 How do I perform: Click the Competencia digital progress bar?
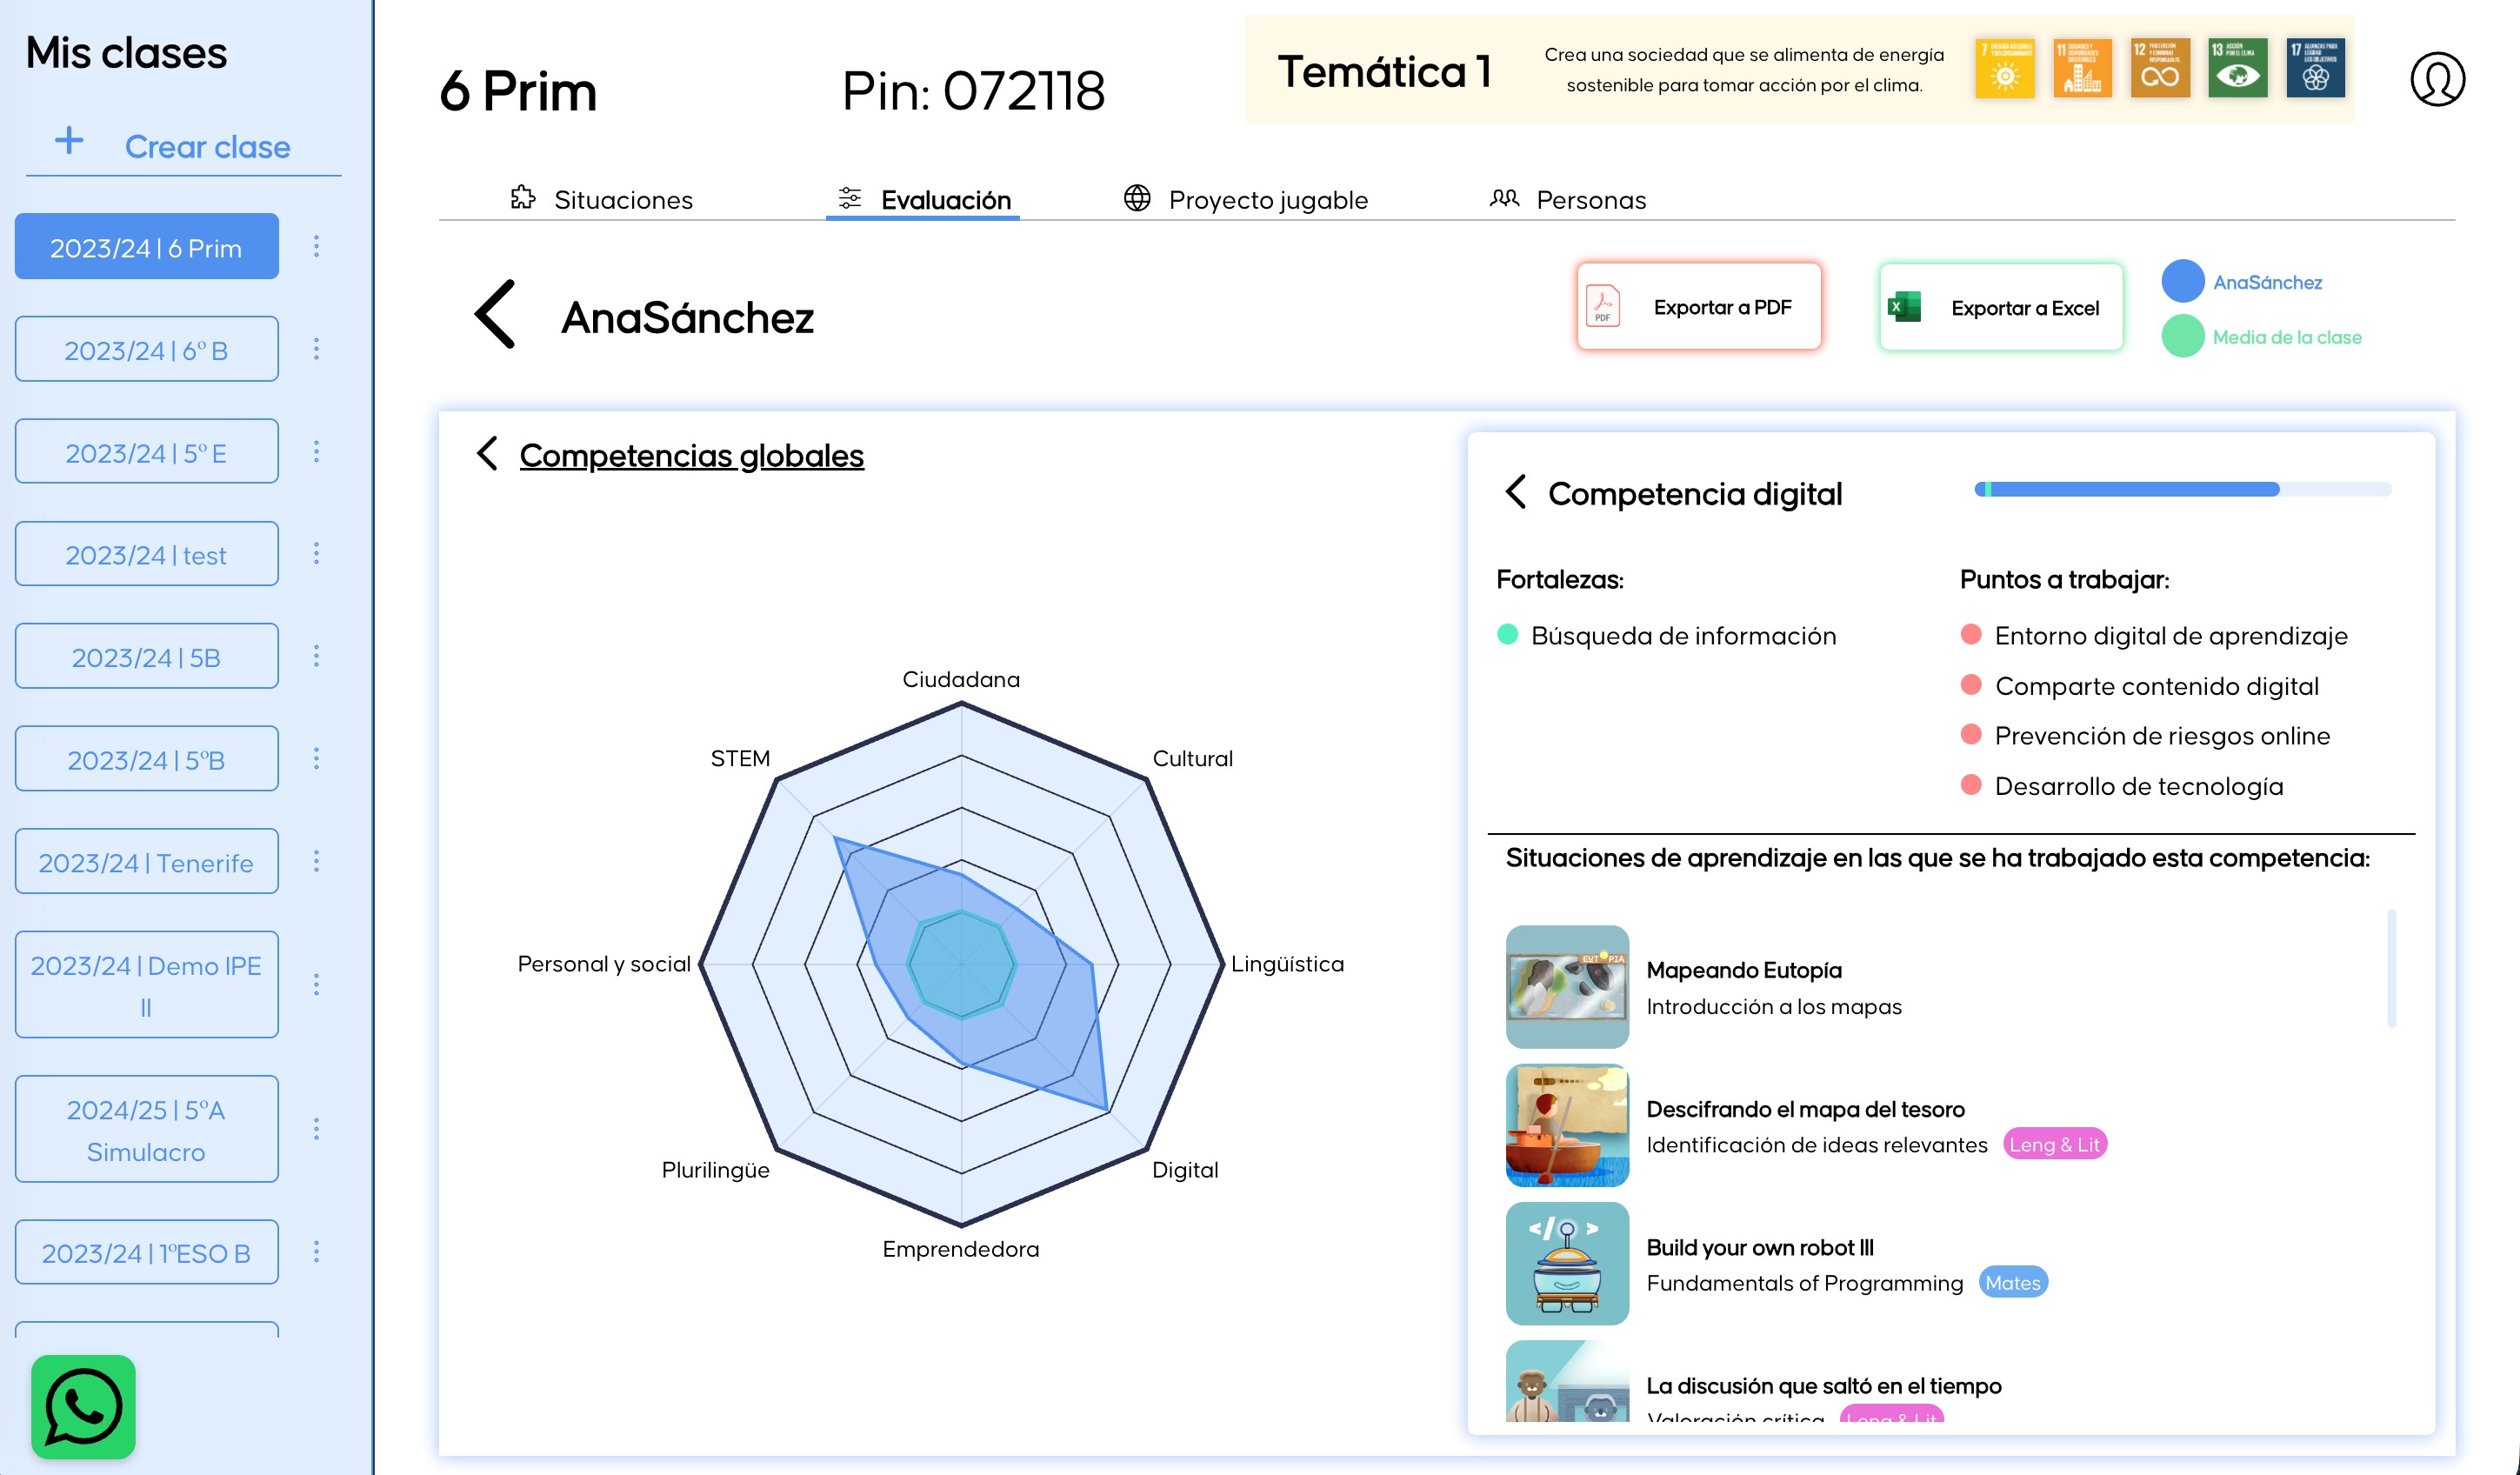[x=2182, y=489]
